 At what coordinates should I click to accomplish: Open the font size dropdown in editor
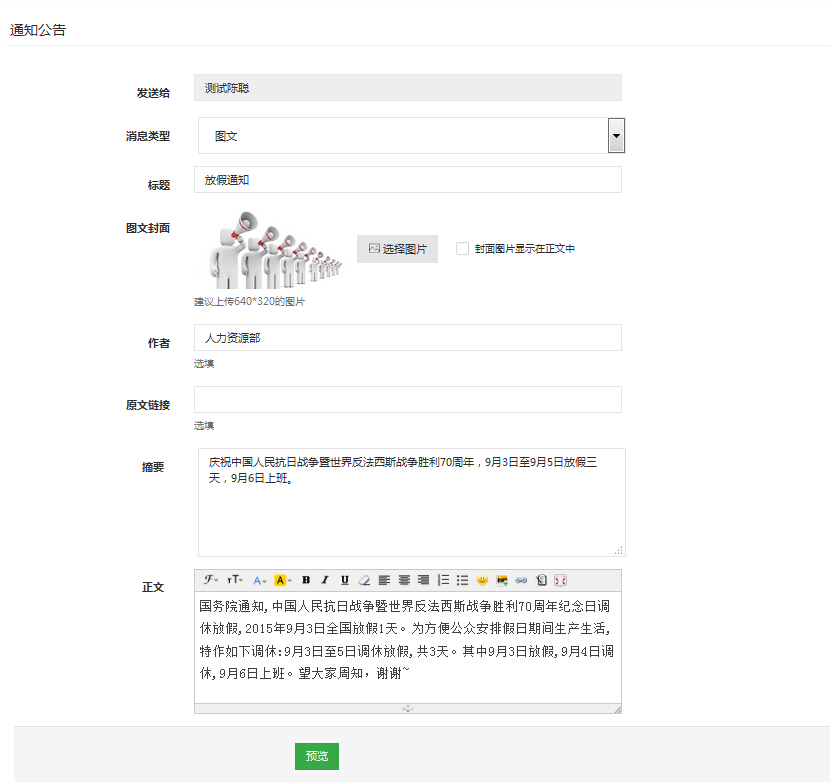(234, 580)
